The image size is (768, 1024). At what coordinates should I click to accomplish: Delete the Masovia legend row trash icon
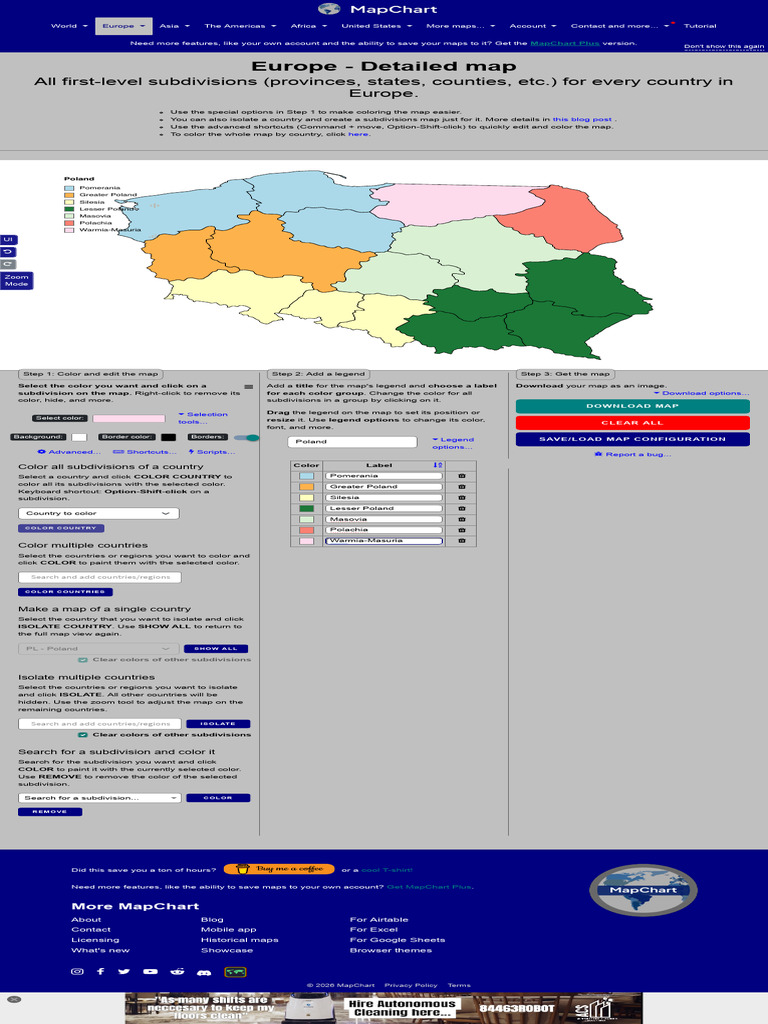[462, 519]
